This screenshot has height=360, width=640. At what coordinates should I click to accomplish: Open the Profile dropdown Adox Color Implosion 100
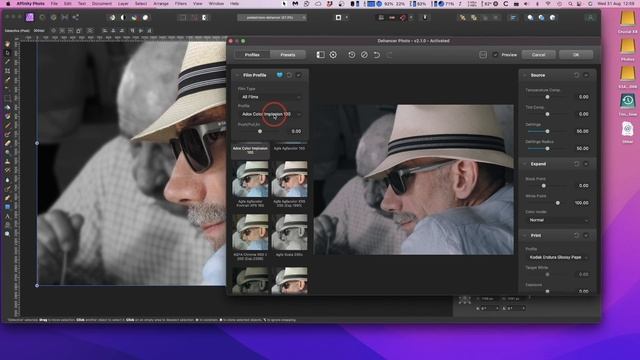(271, 114)
